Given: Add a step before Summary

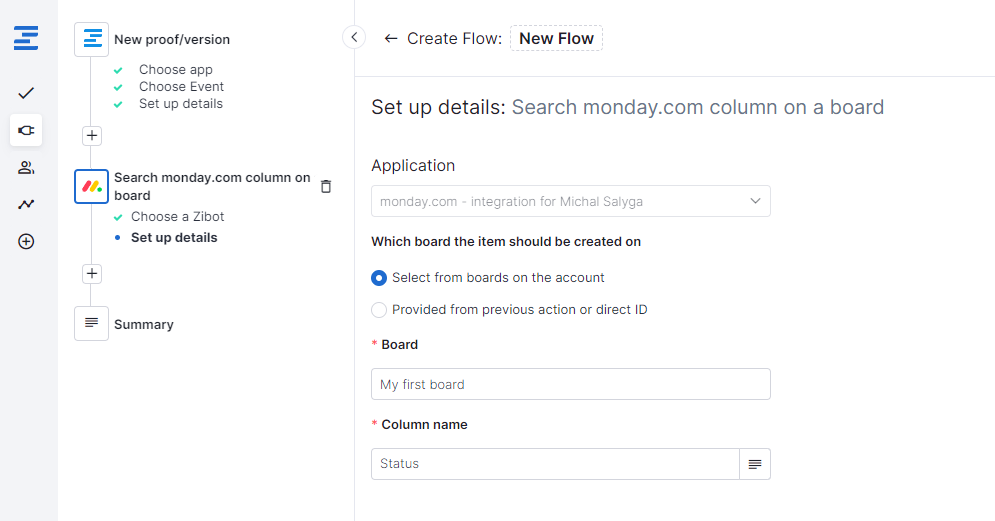Looking at the screenshot, I should point(92,273).
